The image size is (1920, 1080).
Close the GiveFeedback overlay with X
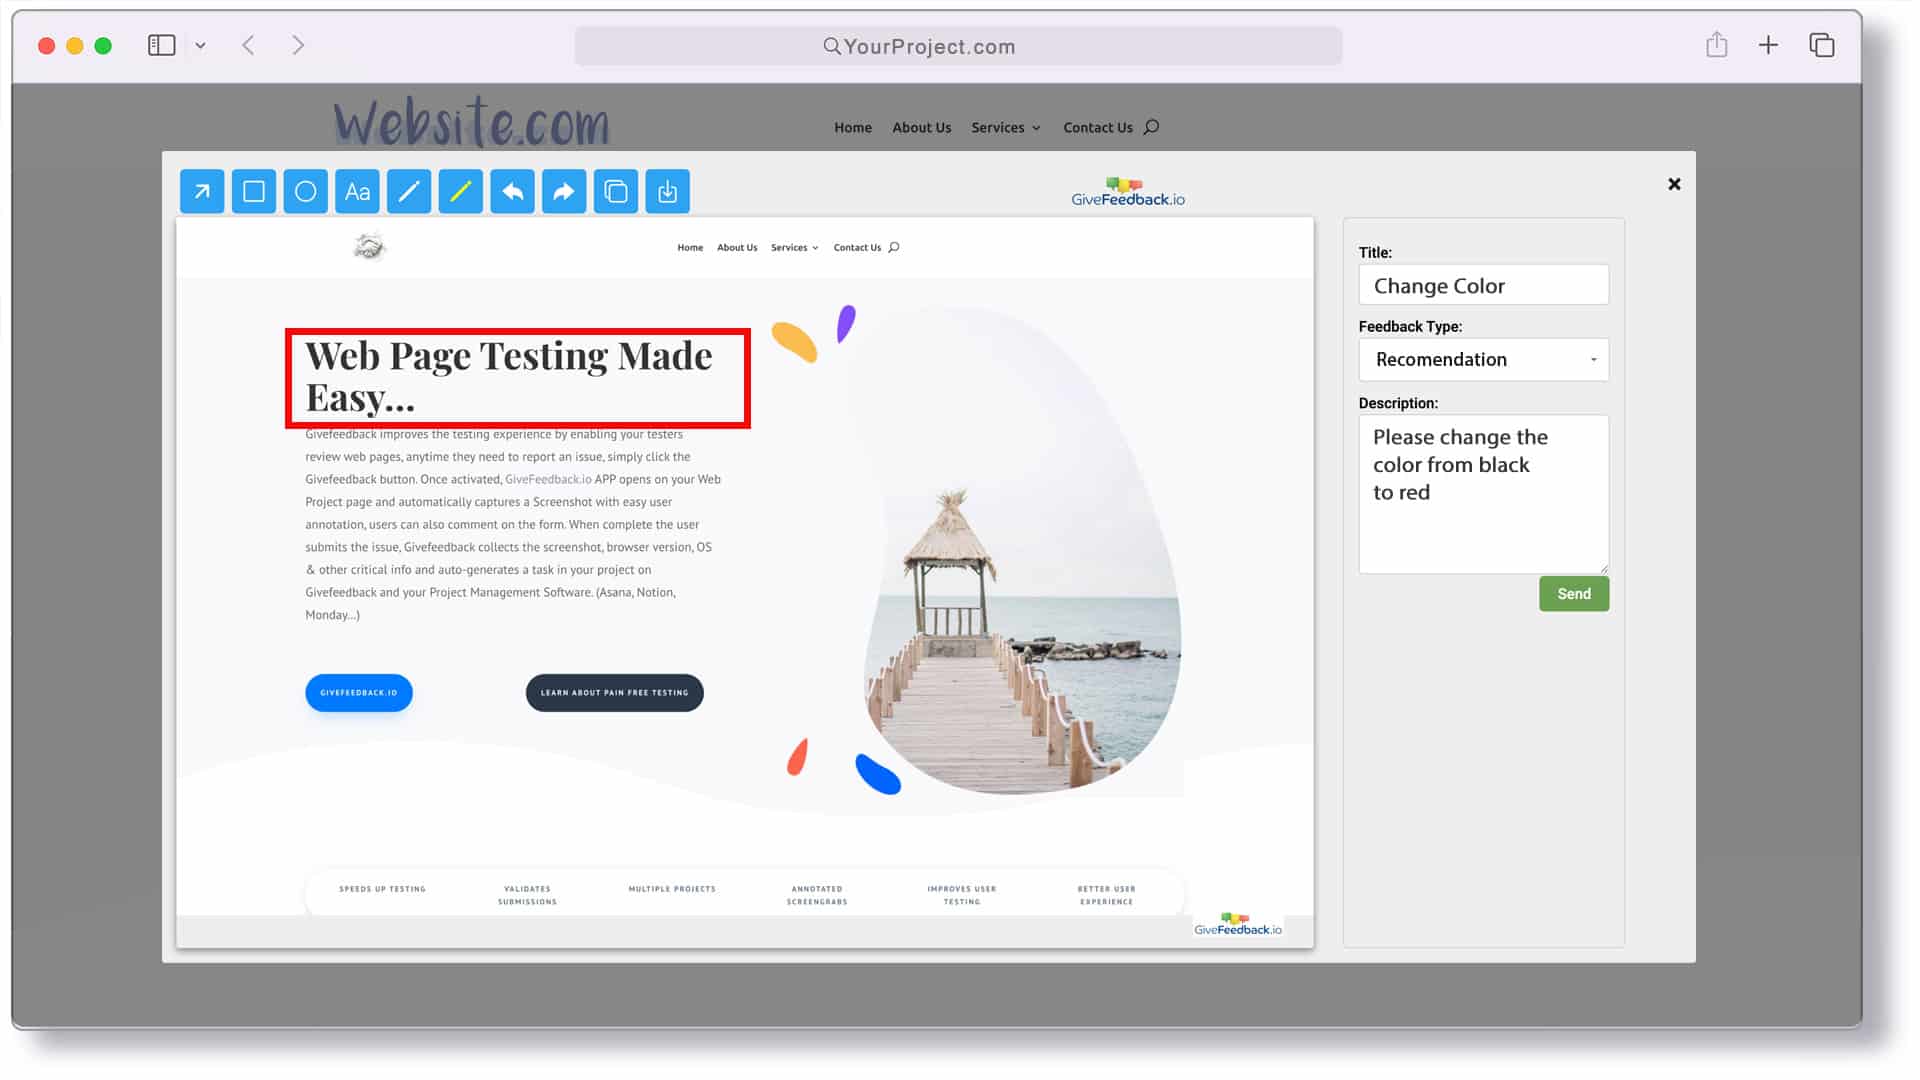(1674, 184)
